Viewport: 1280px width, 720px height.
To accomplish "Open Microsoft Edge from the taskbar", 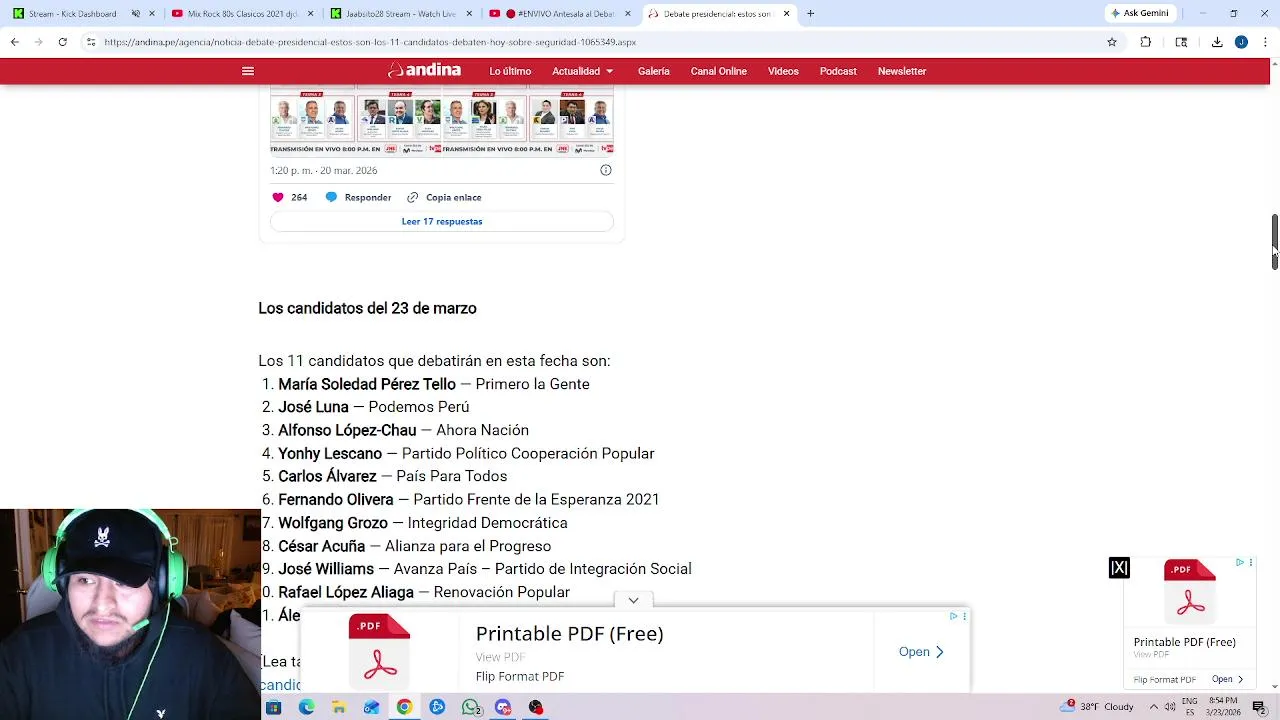I will [306, 707].
